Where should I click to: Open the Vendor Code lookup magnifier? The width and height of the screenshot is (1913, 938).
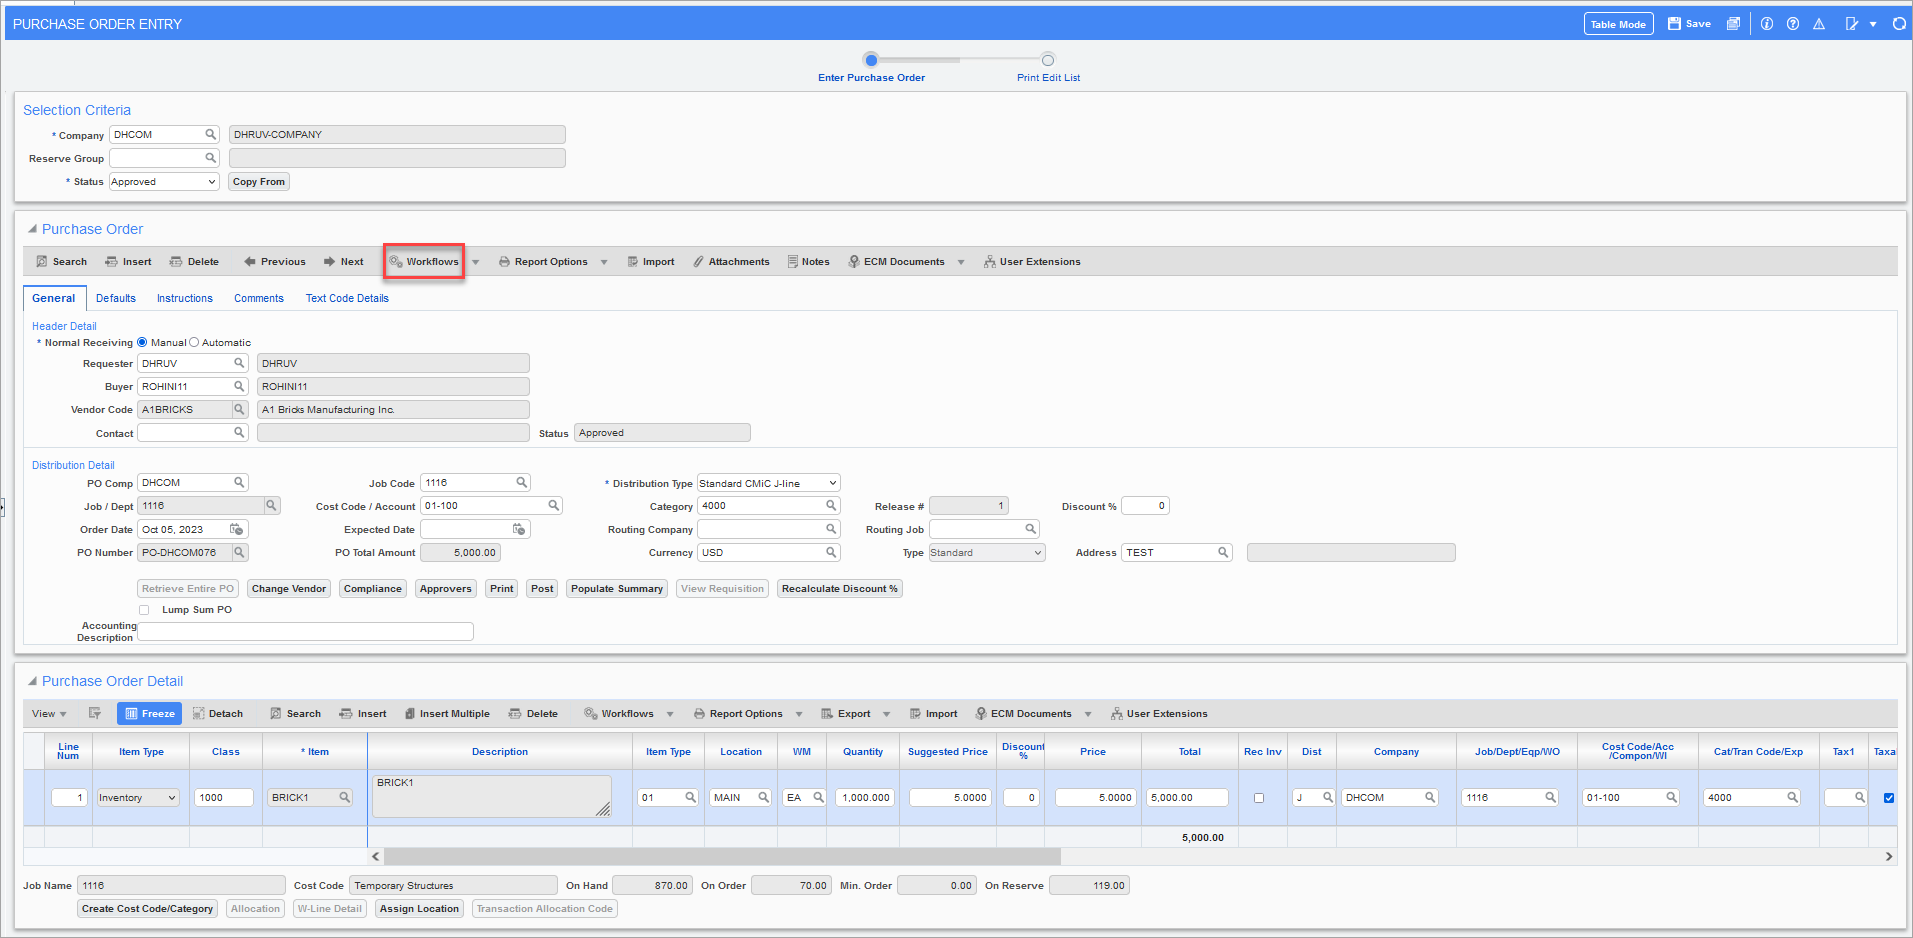pyautogui.click(x=238, y=409)
